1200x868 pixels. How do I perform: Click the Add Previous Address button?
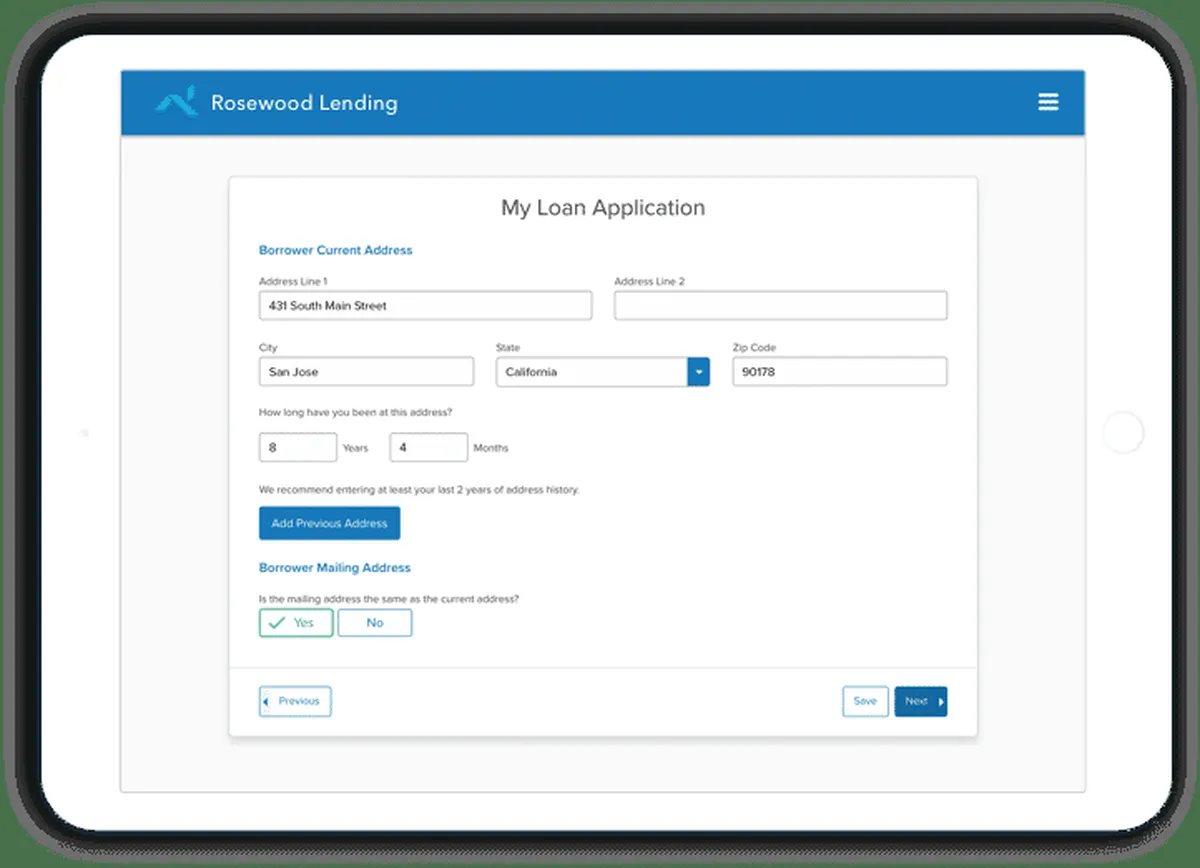coord(329,523)
